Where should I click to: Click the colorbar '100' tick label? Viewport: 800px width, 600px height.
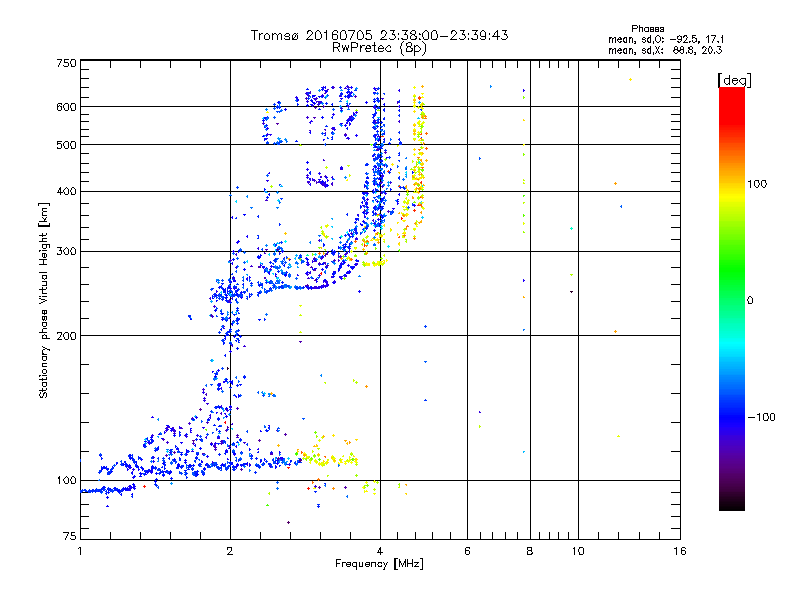point(757,184)
